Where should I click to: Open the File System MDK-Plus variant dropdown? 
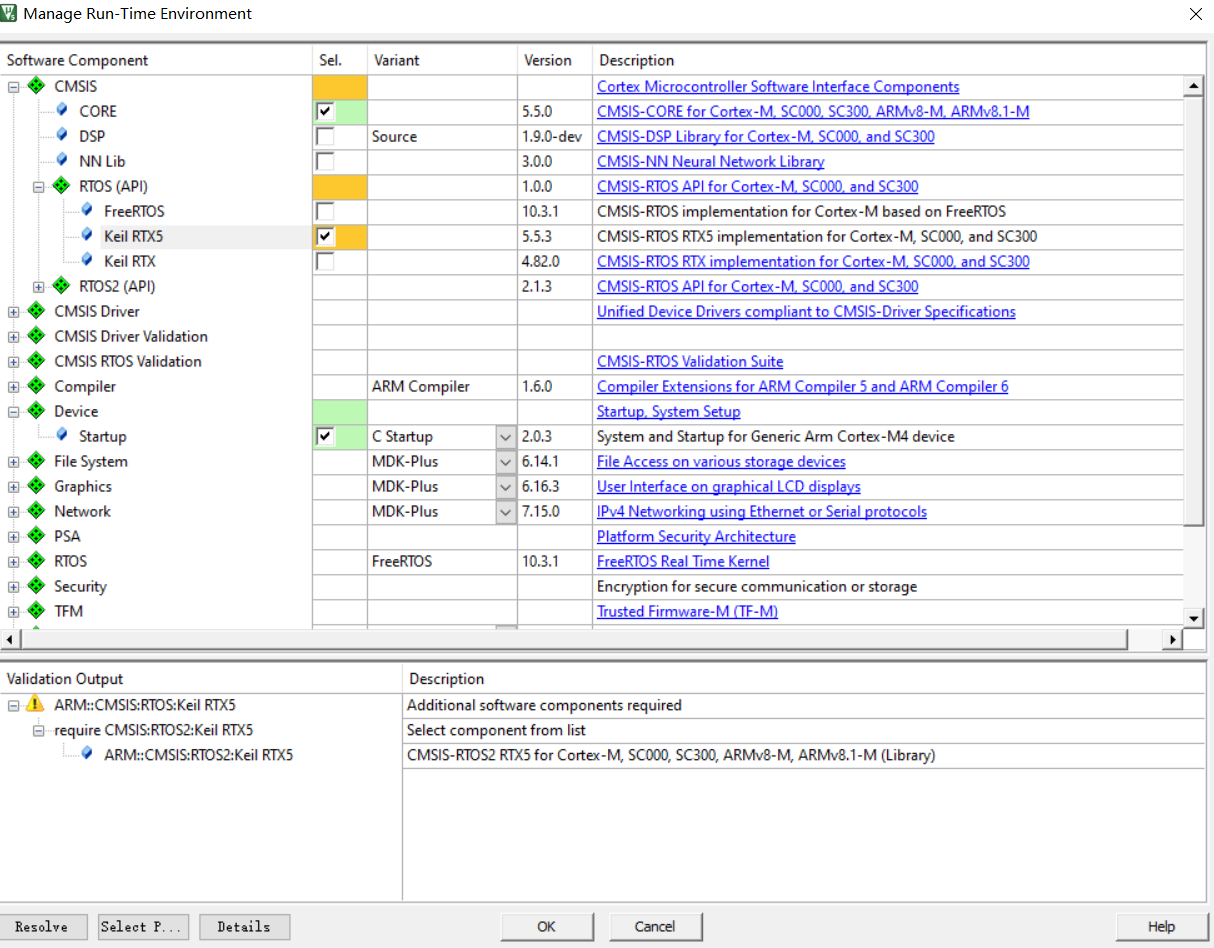(505, 462)
